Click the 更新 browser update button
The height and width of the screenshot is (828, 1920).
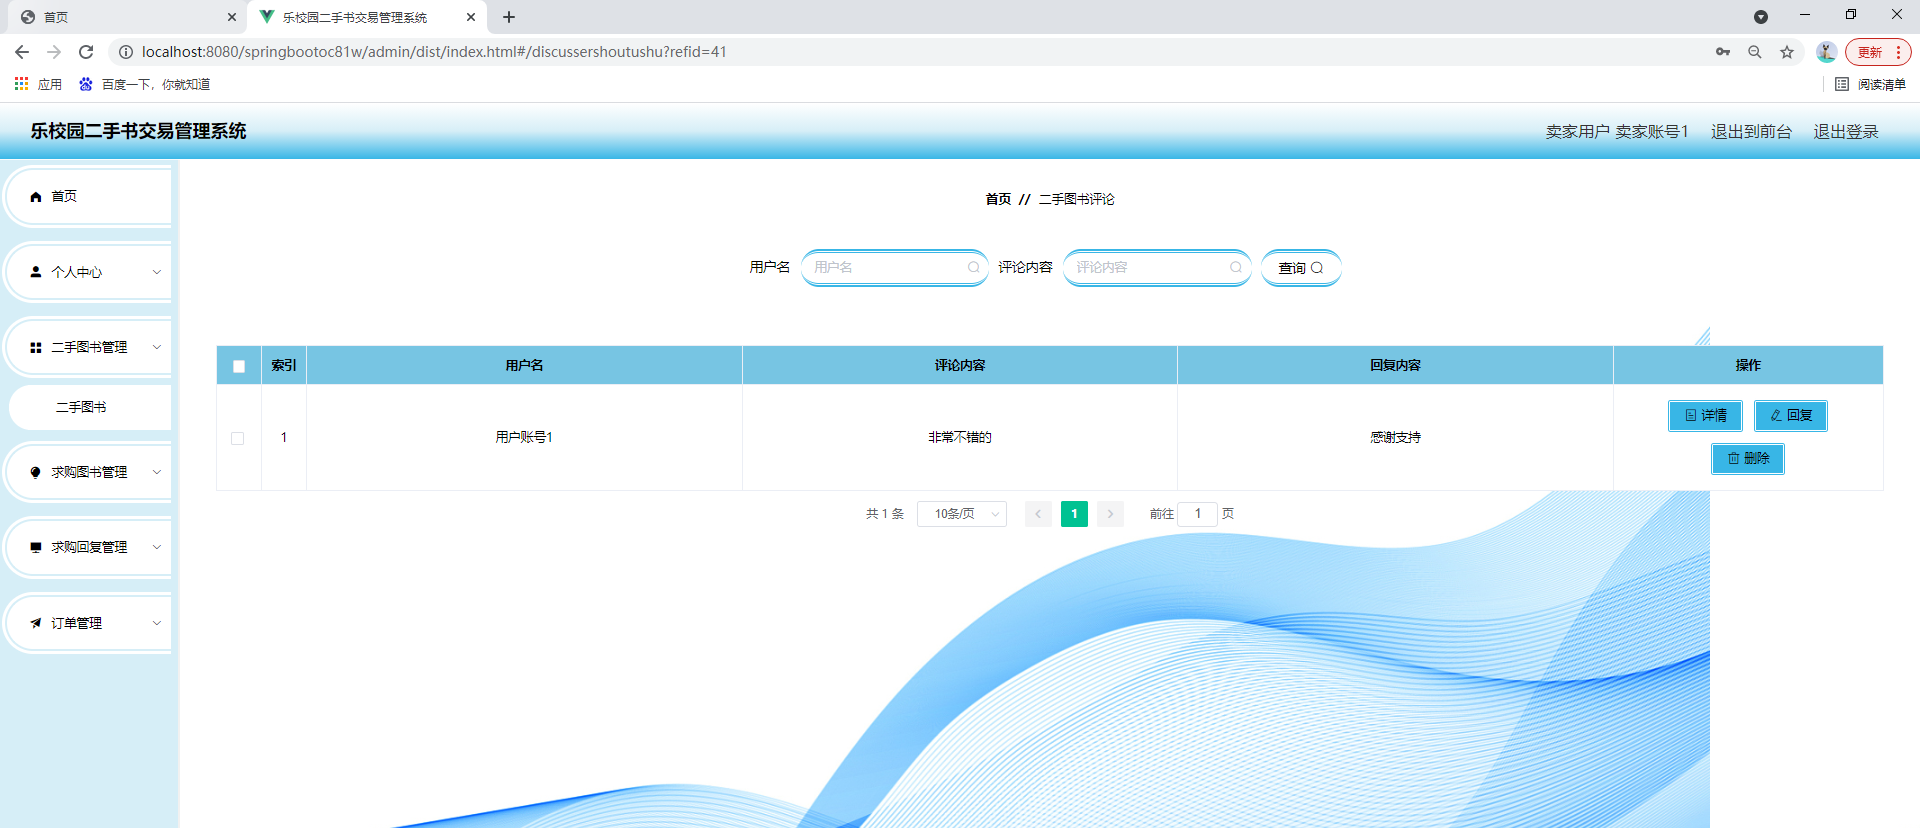(1878, 52)
